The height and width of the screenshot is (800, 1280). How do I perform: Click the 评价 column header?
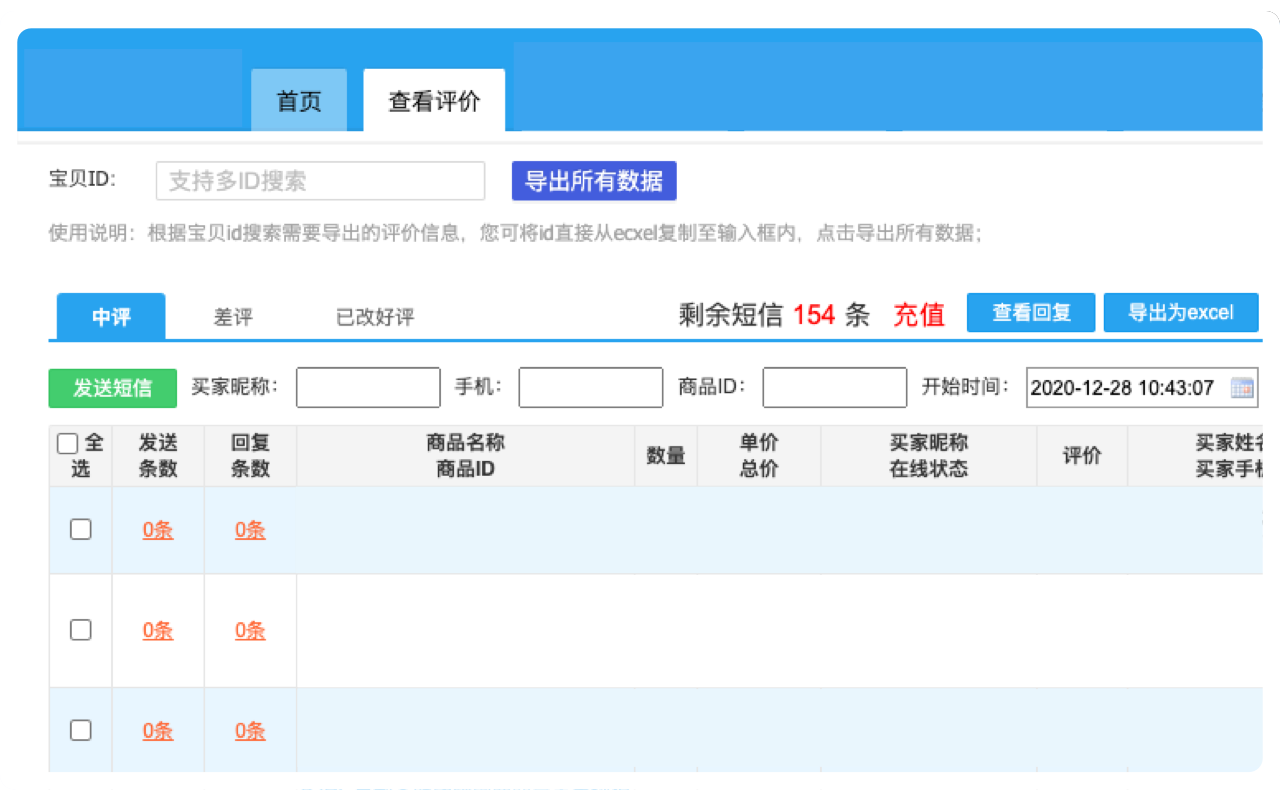1082,456
